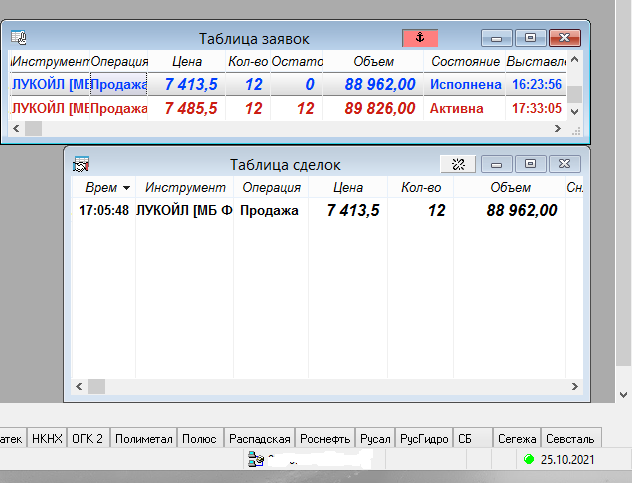Close the Таблица заявок window
The width and height of the screenshot is (633, 483).
[565, 38]
